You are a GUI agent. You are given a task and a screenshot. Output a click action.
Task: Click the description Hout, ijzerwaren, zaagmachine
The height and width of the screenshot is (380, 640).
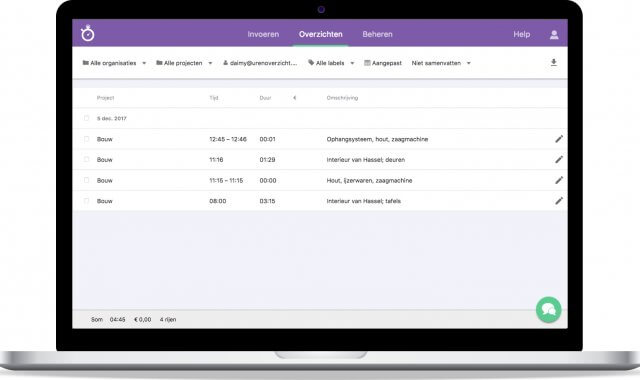(369, 180)
